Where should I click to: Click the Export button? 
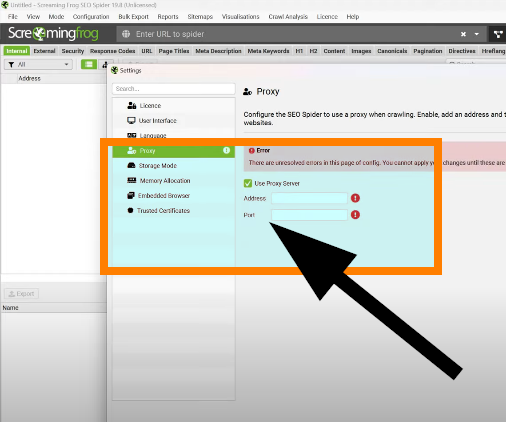[21, 294]
